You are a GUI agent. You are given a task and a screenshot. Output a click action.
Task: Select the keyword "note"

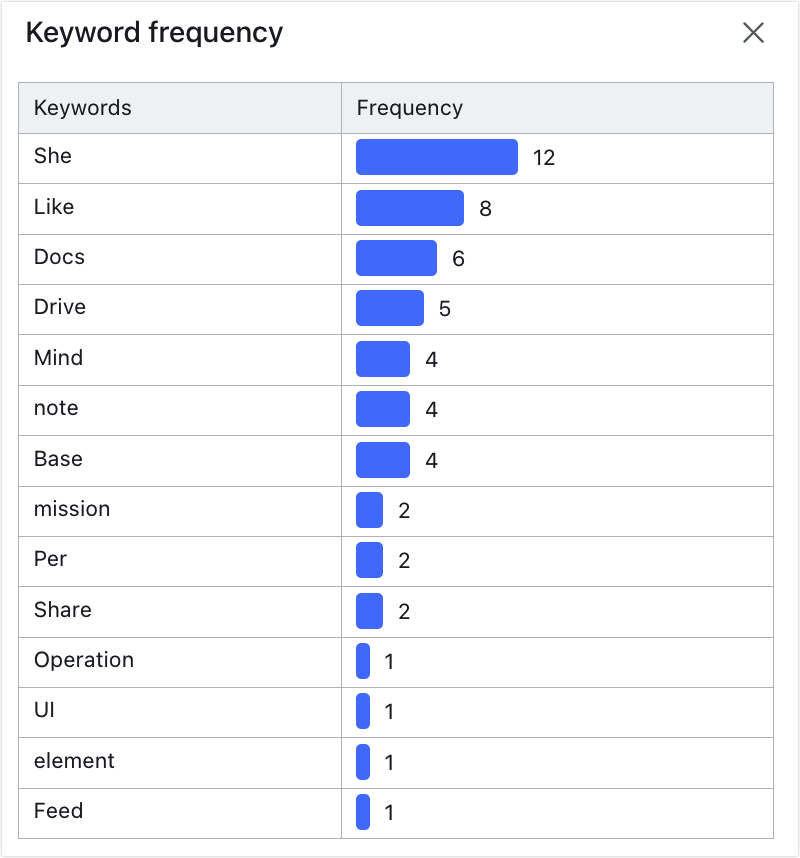[x=55, y=408]
